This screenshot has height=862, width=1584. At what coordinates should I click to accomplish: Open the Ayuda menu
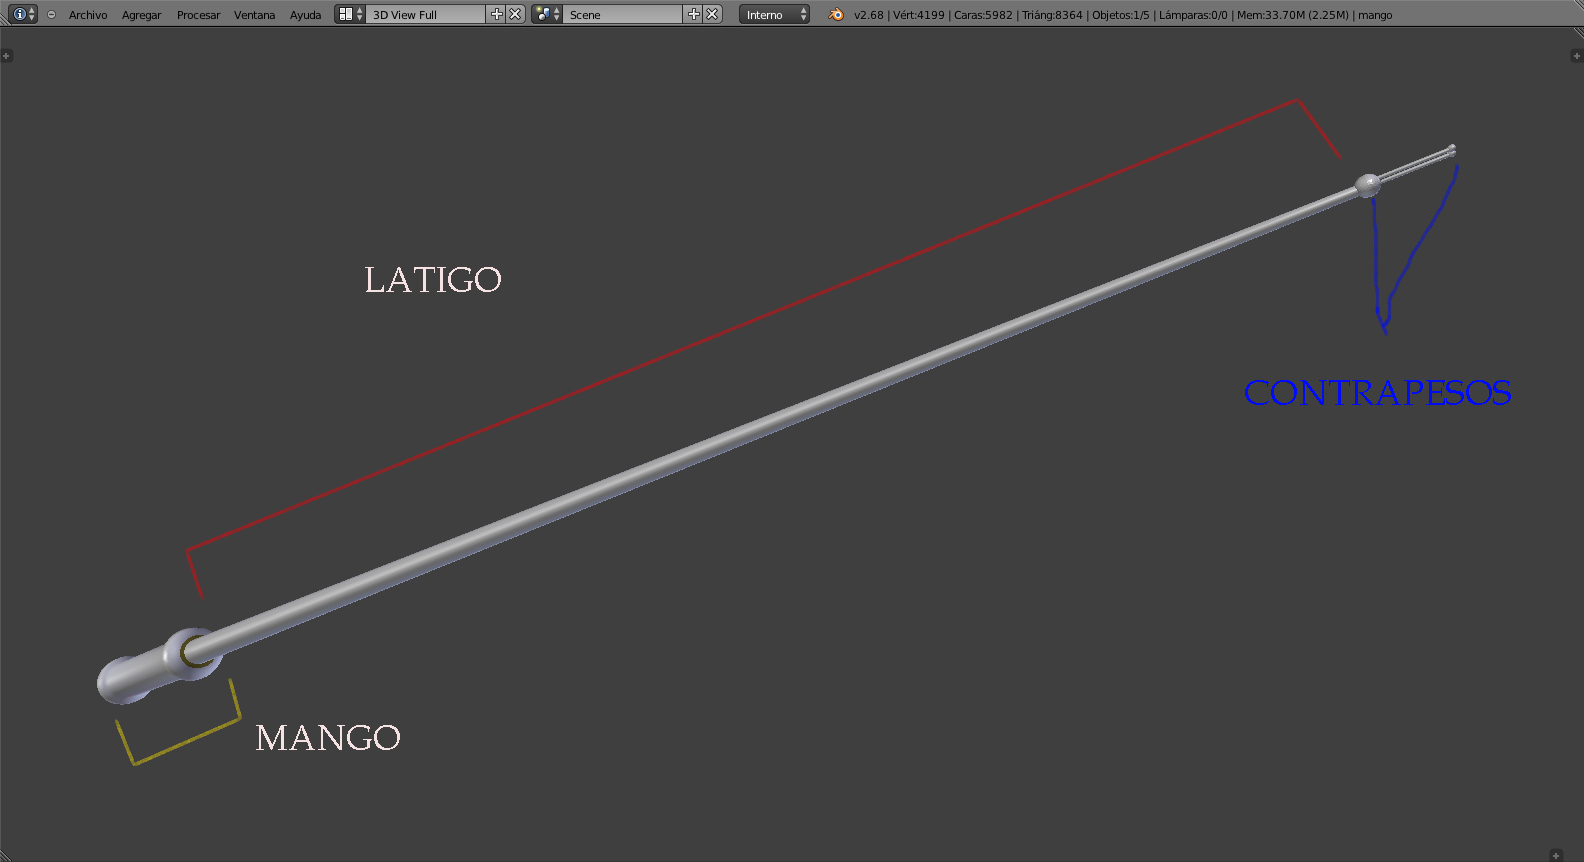point(305,15)
